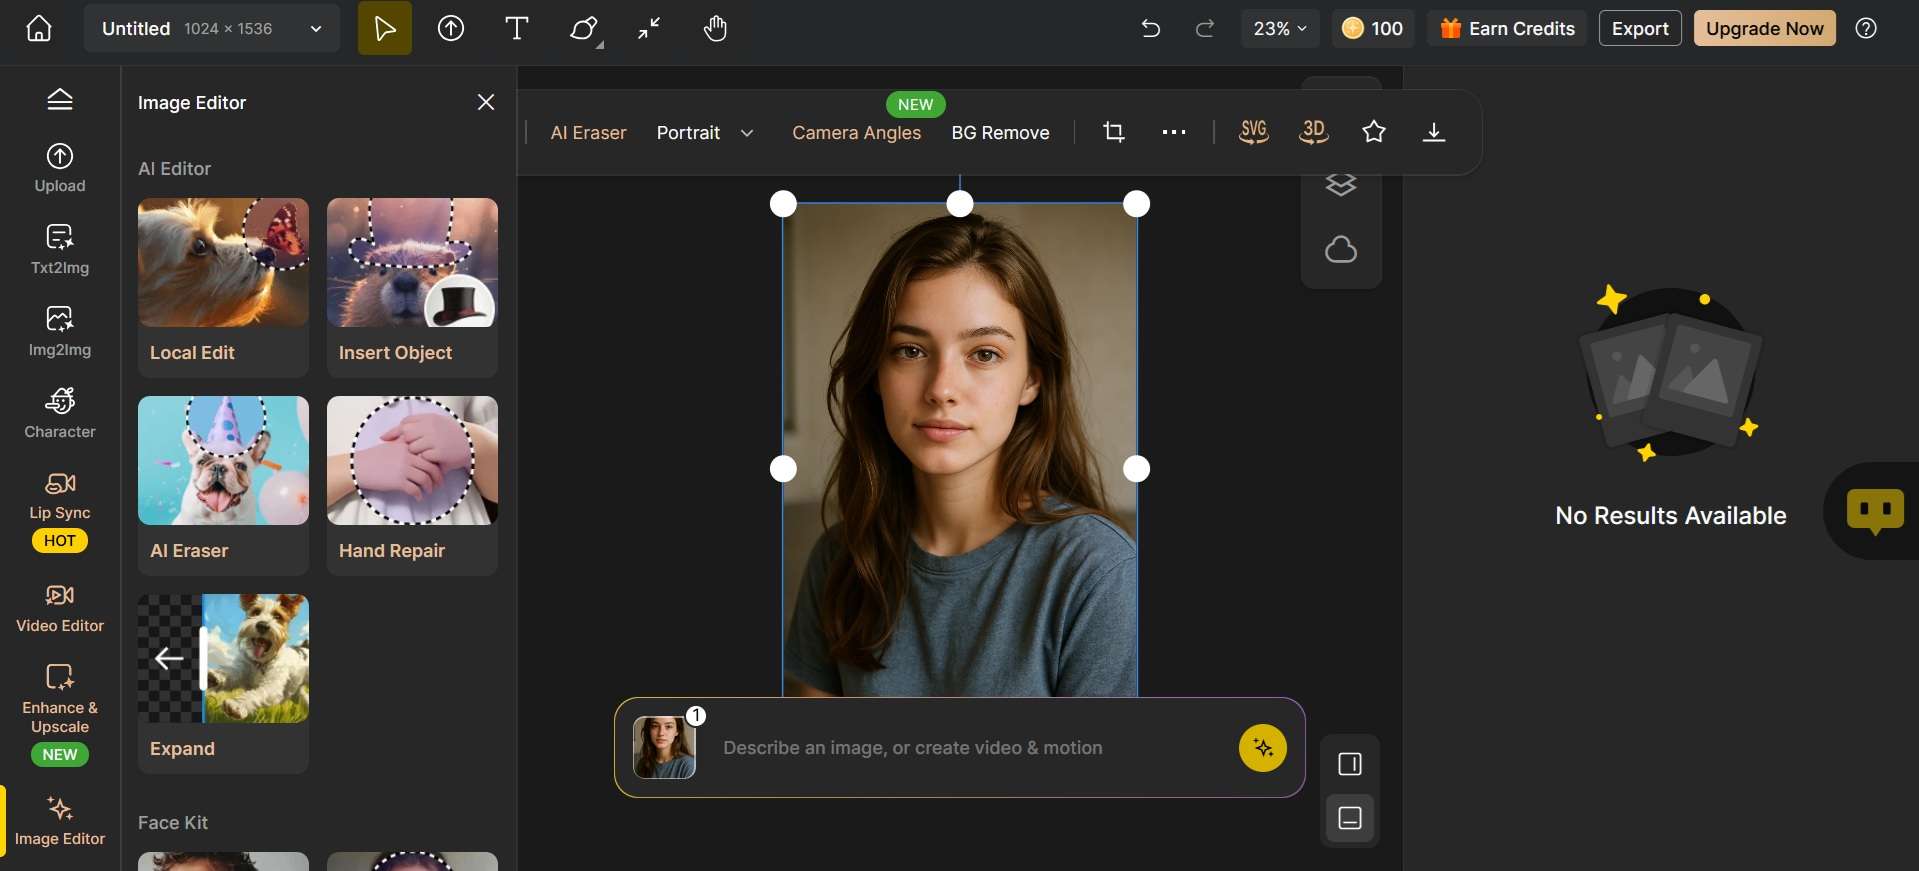
Task: Click the upload tool in top toolbar
Action: (451, 28)
